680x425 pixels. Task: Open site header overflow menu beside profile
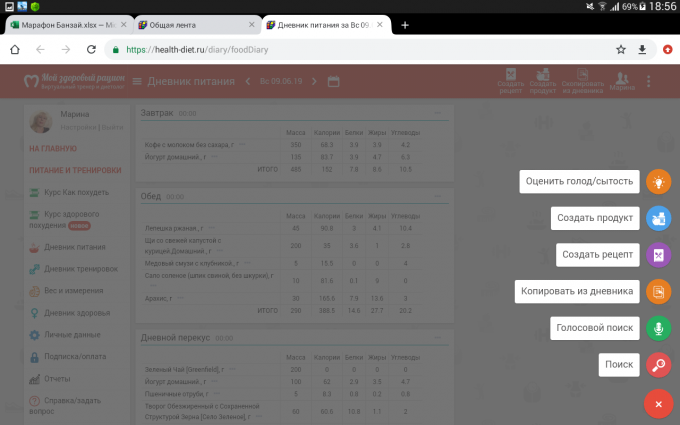coord(649,81)
